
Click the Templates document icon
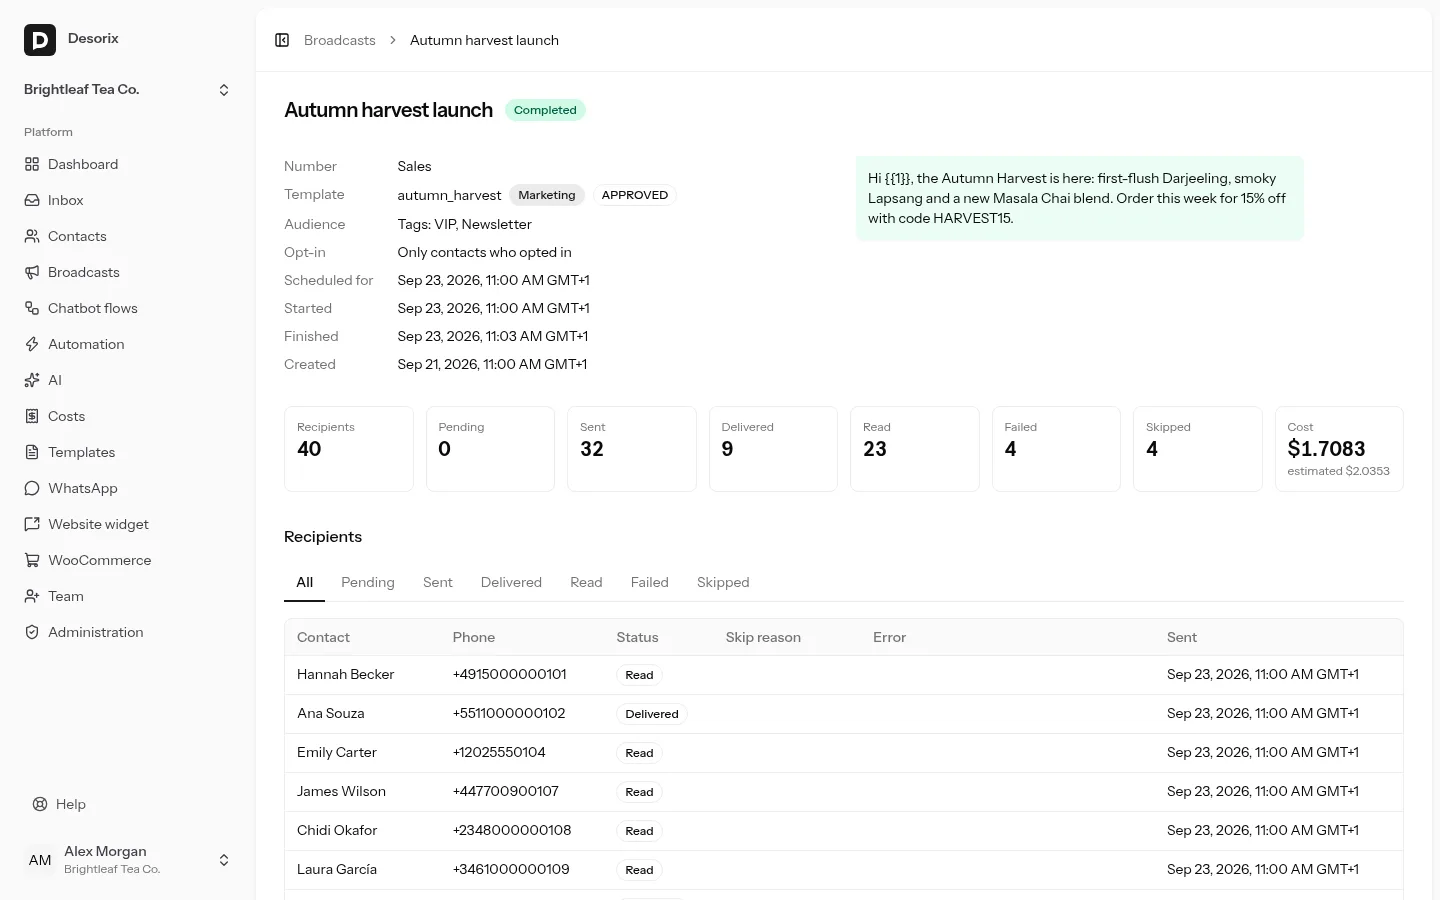click(32, 452)
